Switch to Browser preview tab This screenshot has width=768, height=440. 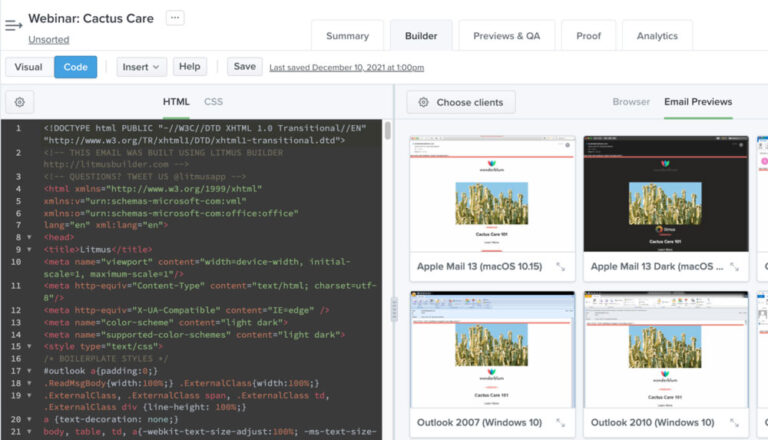(631, 102)
